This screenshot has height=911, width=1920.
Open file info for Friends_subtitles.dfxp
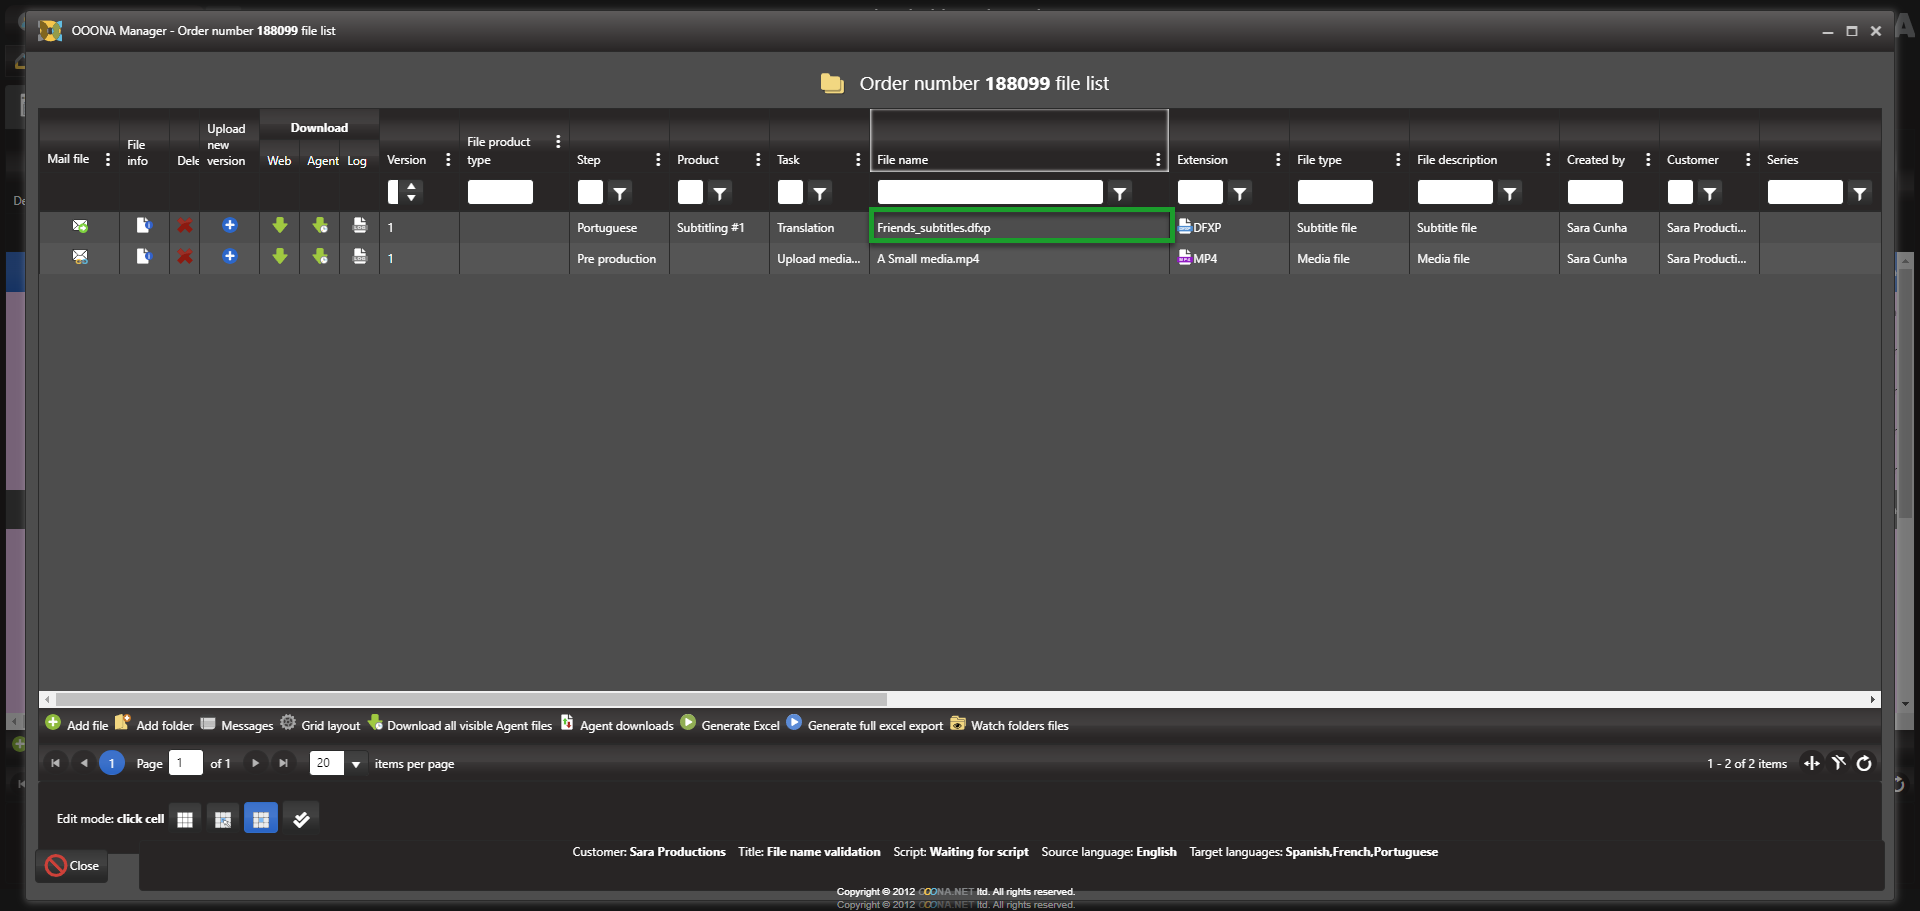point(144,226)
